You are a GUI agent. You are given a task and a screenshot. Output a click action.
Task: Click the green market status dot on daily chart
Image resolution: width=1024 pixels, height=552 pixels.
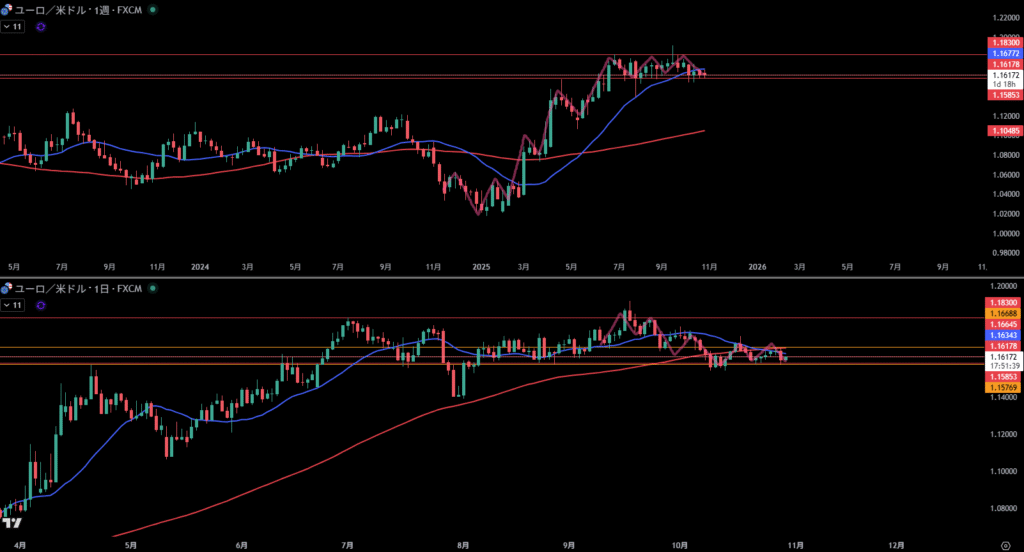(x=152, y=288)
